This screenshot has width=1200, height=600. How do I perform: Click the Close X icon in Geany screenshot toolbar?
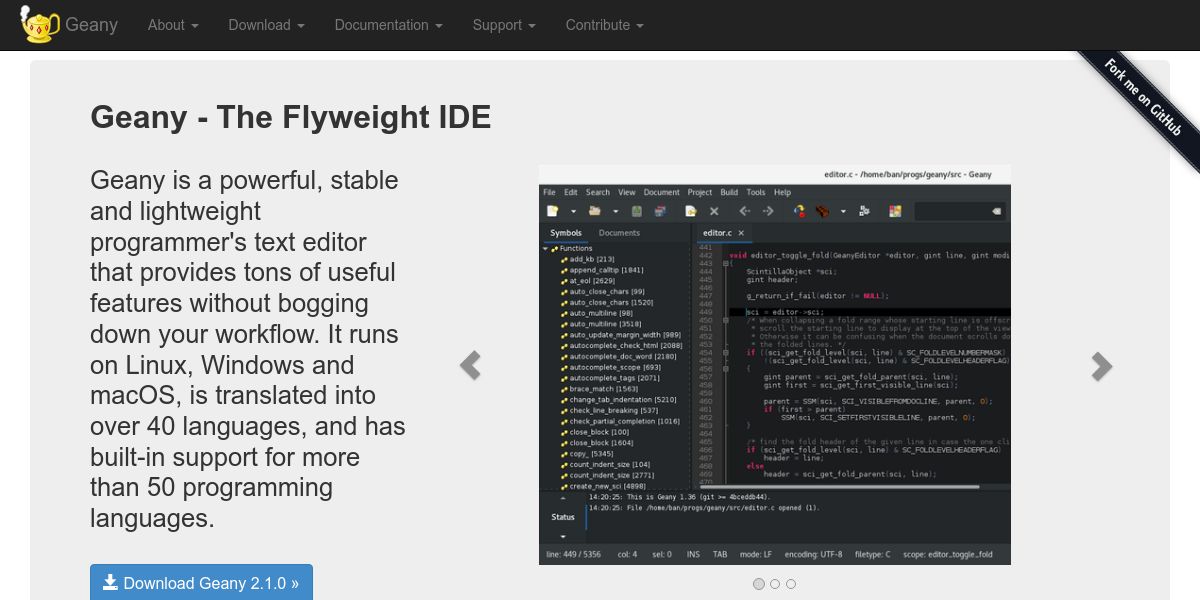714,211
